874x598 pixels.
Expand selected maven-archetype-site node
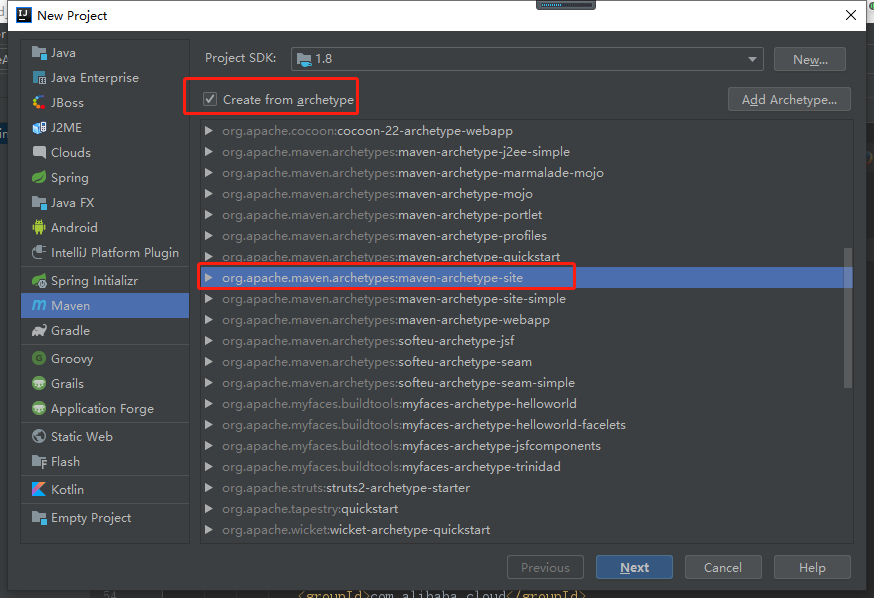point(209,278)
